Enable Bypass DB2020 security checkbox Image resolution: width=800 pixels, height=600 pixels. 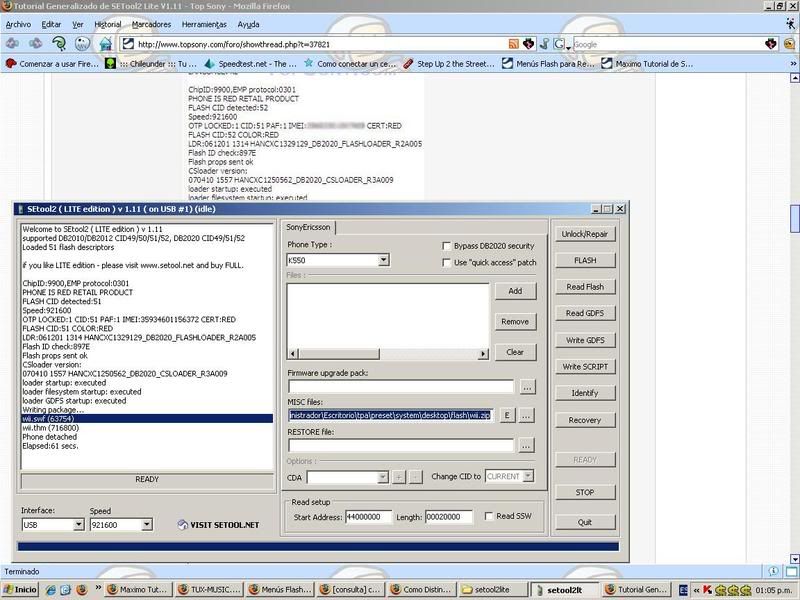[x=446, y=246]
